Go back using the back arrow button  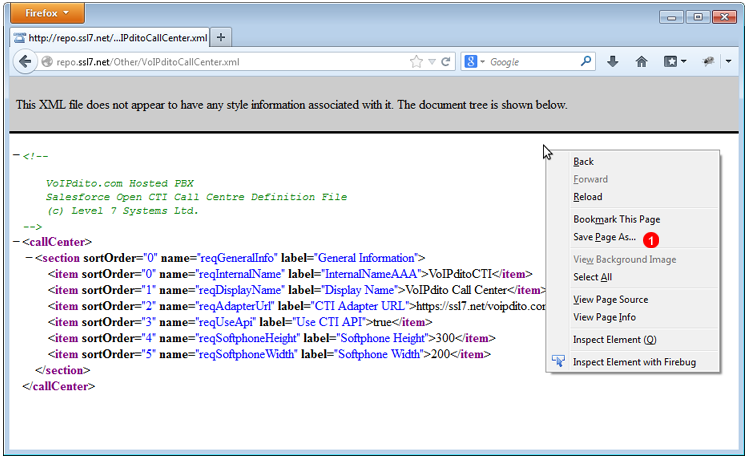[25, 62]
